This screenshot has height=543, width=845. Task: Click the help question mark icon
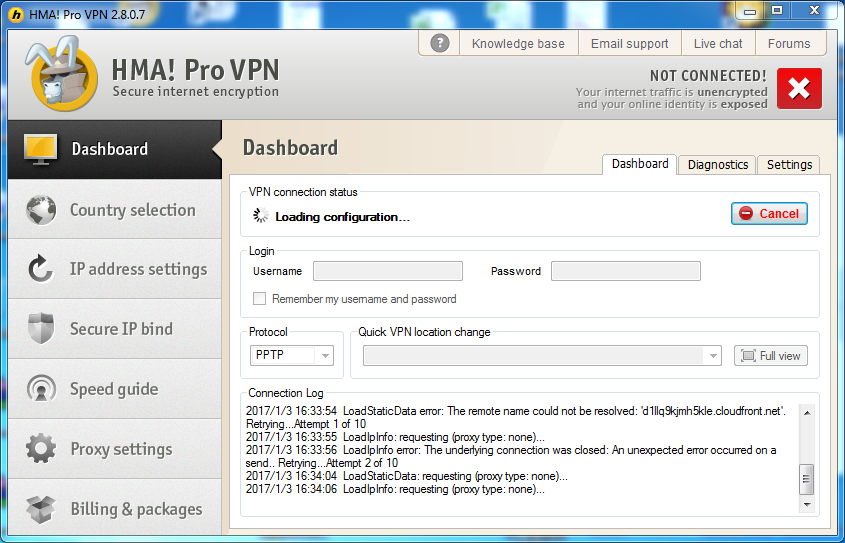point(440,43)
